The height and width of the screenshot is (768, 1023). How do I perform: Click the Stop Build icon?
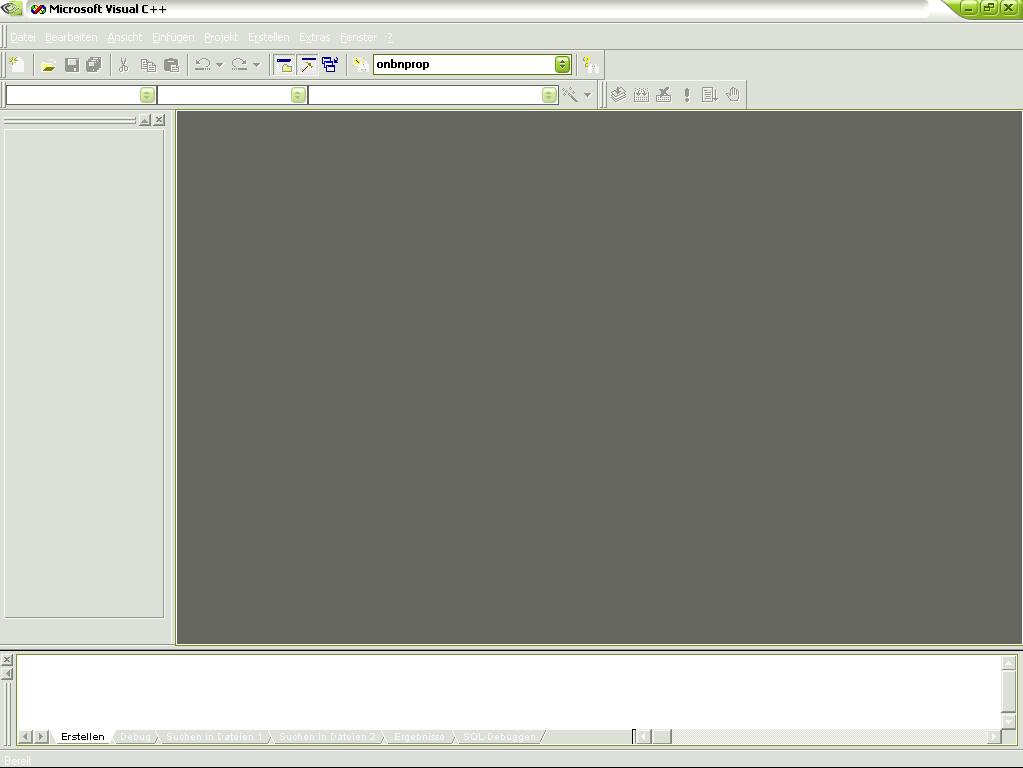664,95
